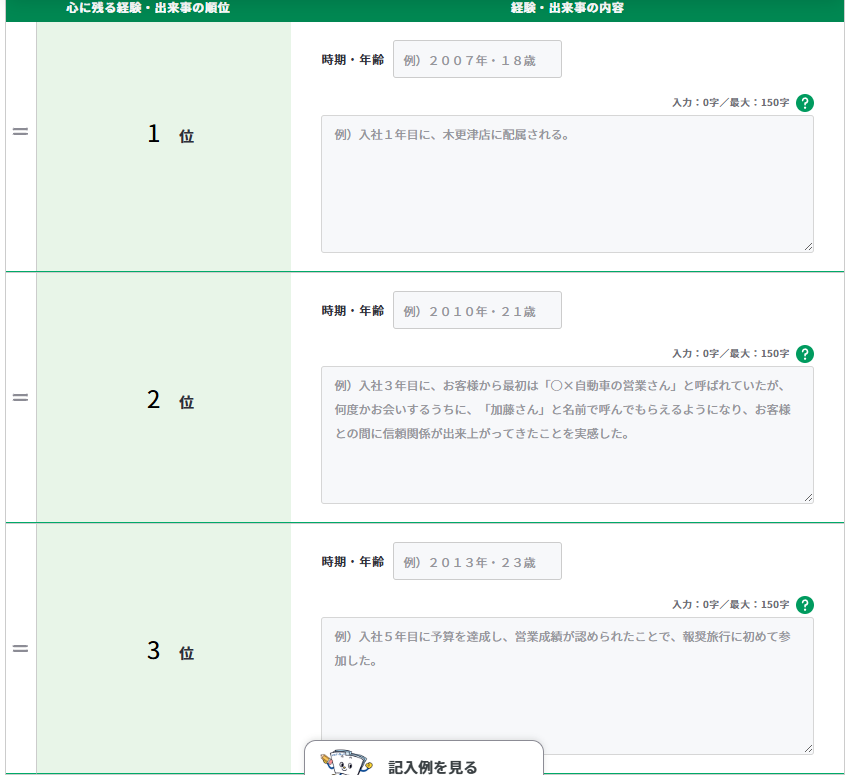Click the resize grip of the second text area
This screenshot has height=775, width=845.
tap(807, 497)
